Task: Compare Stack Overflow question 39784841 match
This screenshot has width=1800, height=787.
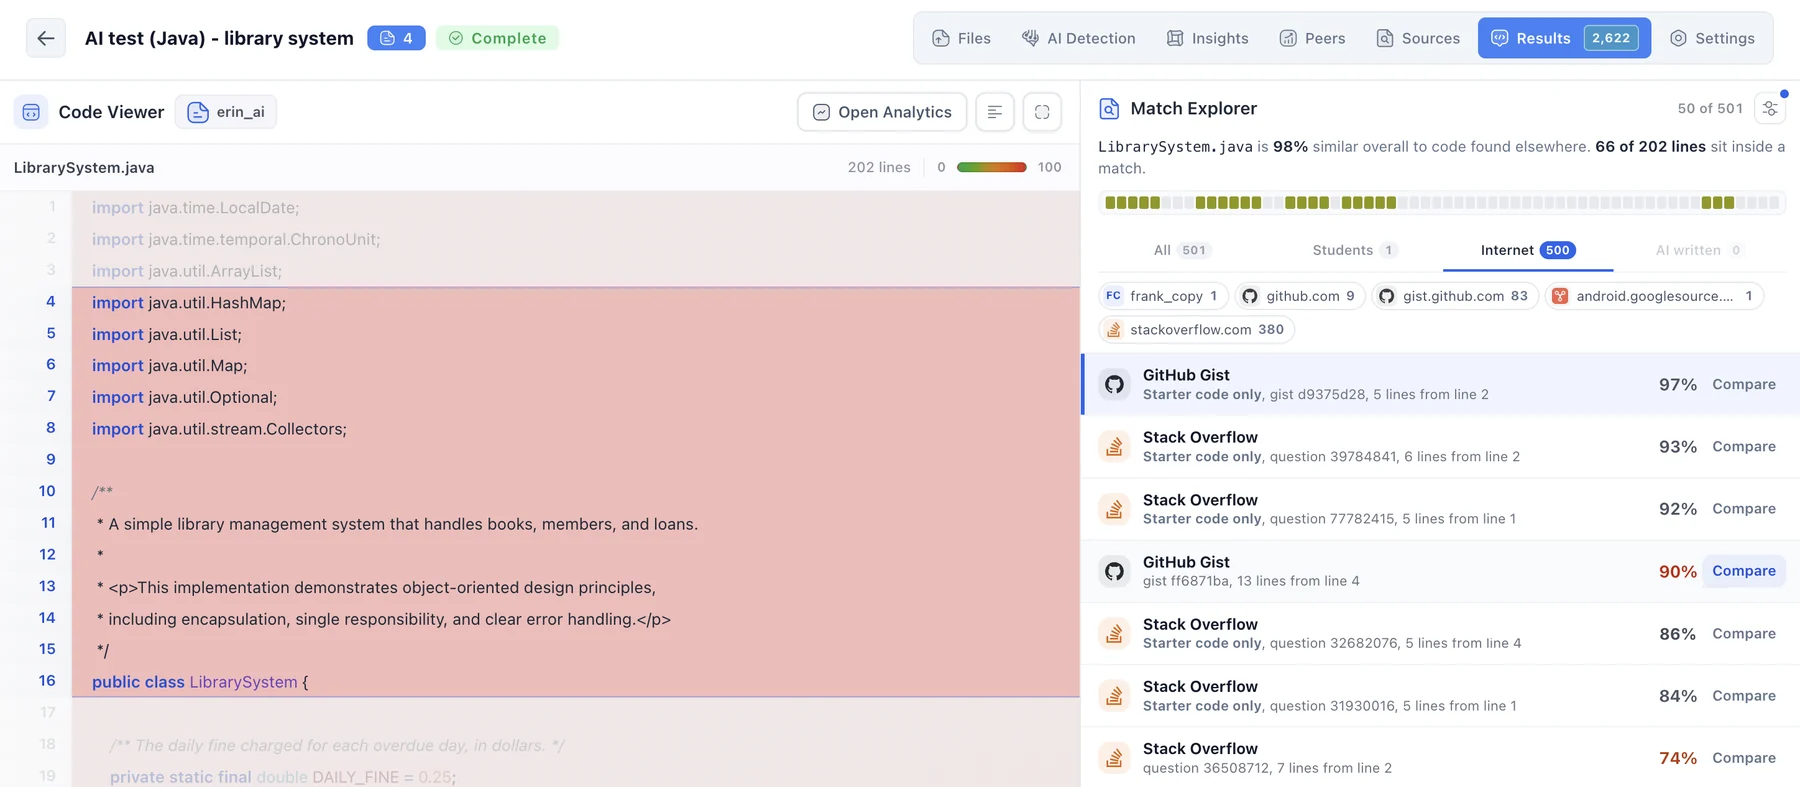Action: (x=1744, y=446)
